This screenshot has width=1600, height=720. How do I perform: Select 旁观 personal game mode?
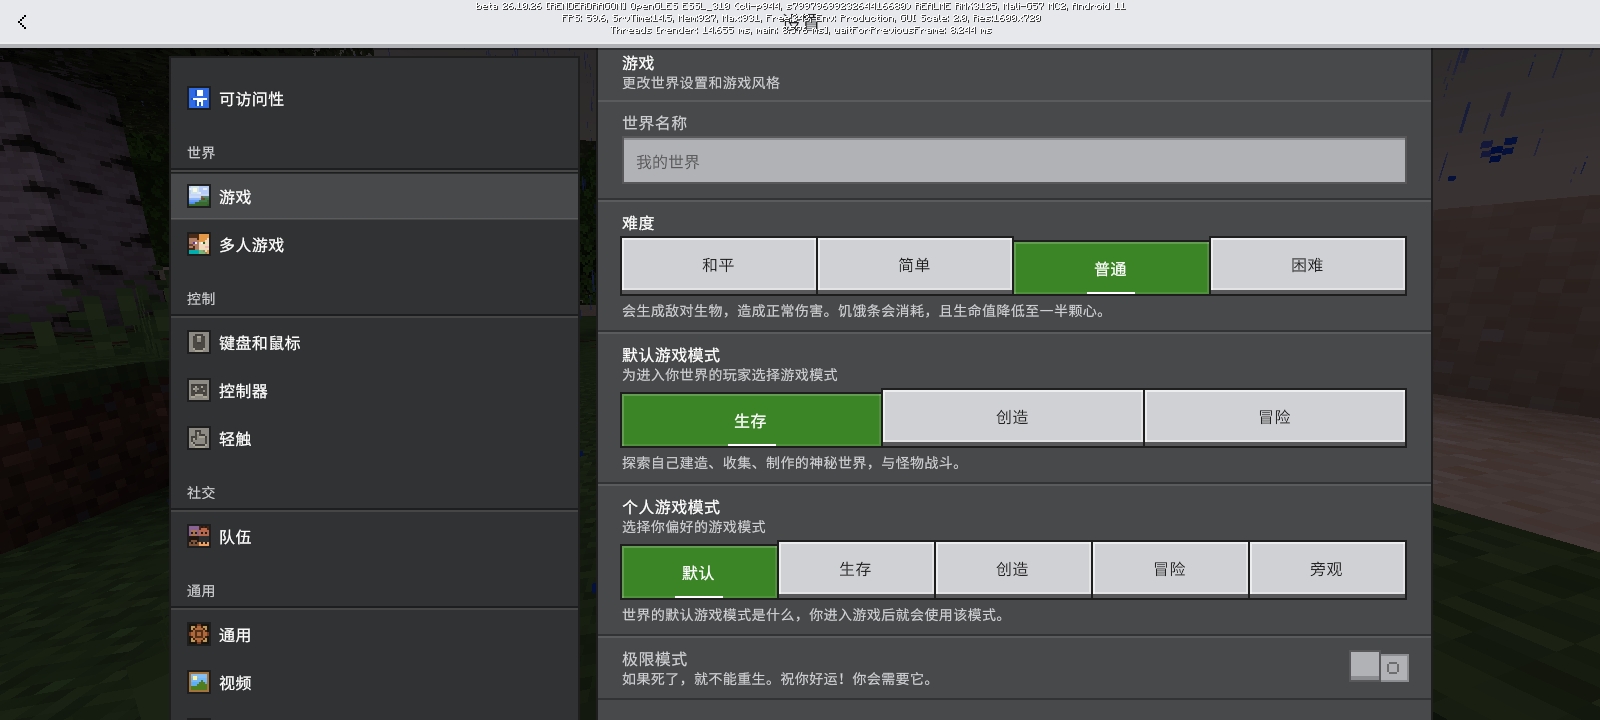[1327, 570]
